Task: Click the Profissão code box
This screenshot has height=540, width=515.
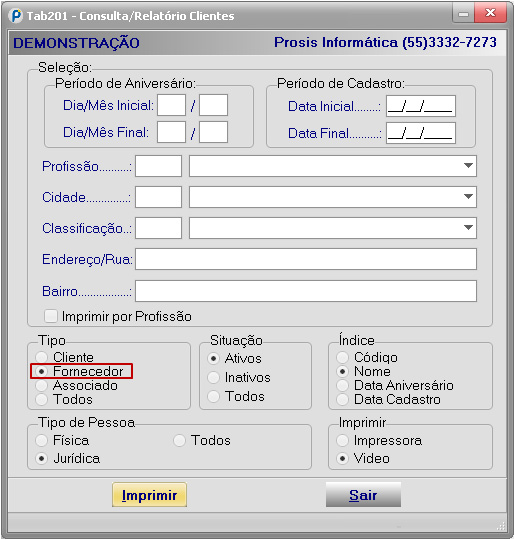Action: [x=158, y=166]
